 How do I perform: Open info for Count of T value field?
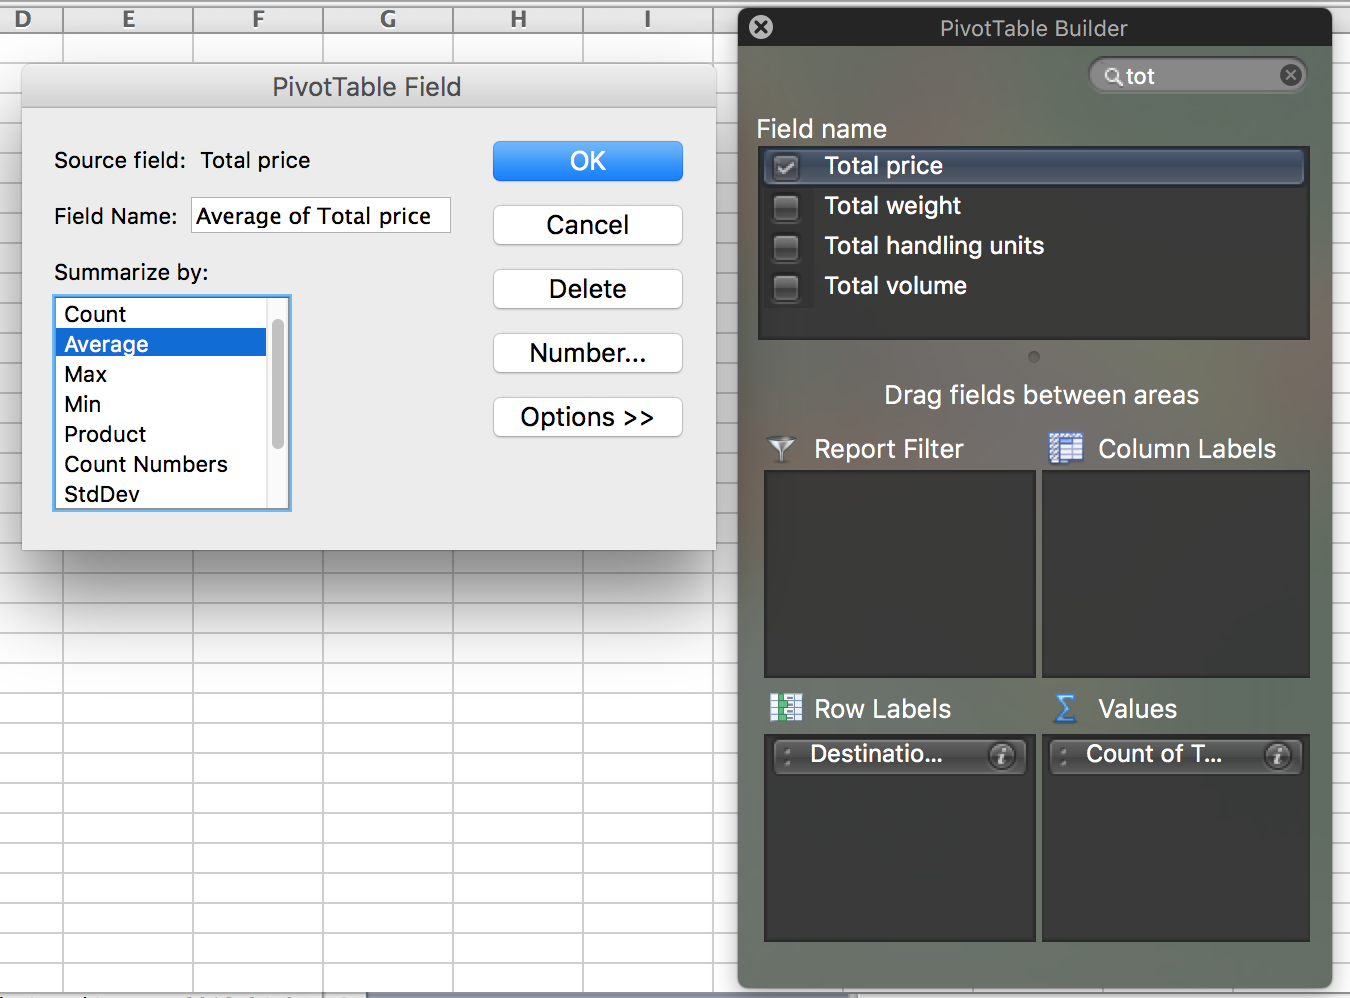point(1277,756)
